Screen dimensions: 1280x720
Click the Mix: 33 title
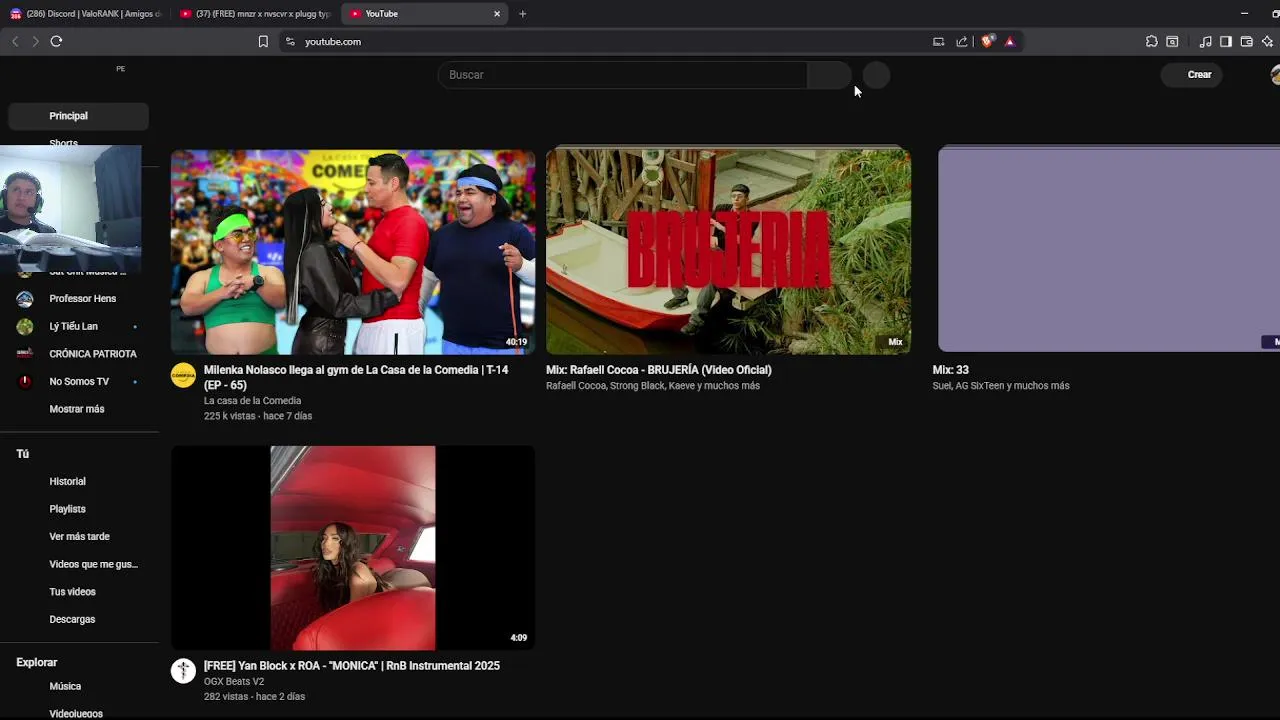(x=951, y=370)
